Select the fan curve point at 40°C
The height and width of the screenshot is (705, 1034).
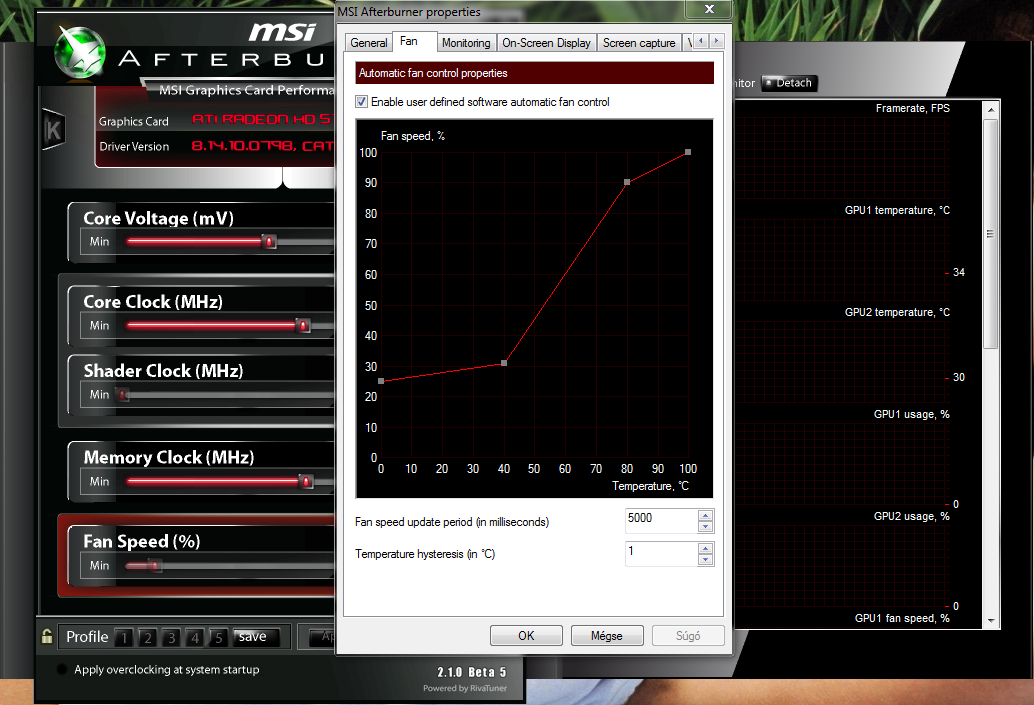[x=504, y=363]
